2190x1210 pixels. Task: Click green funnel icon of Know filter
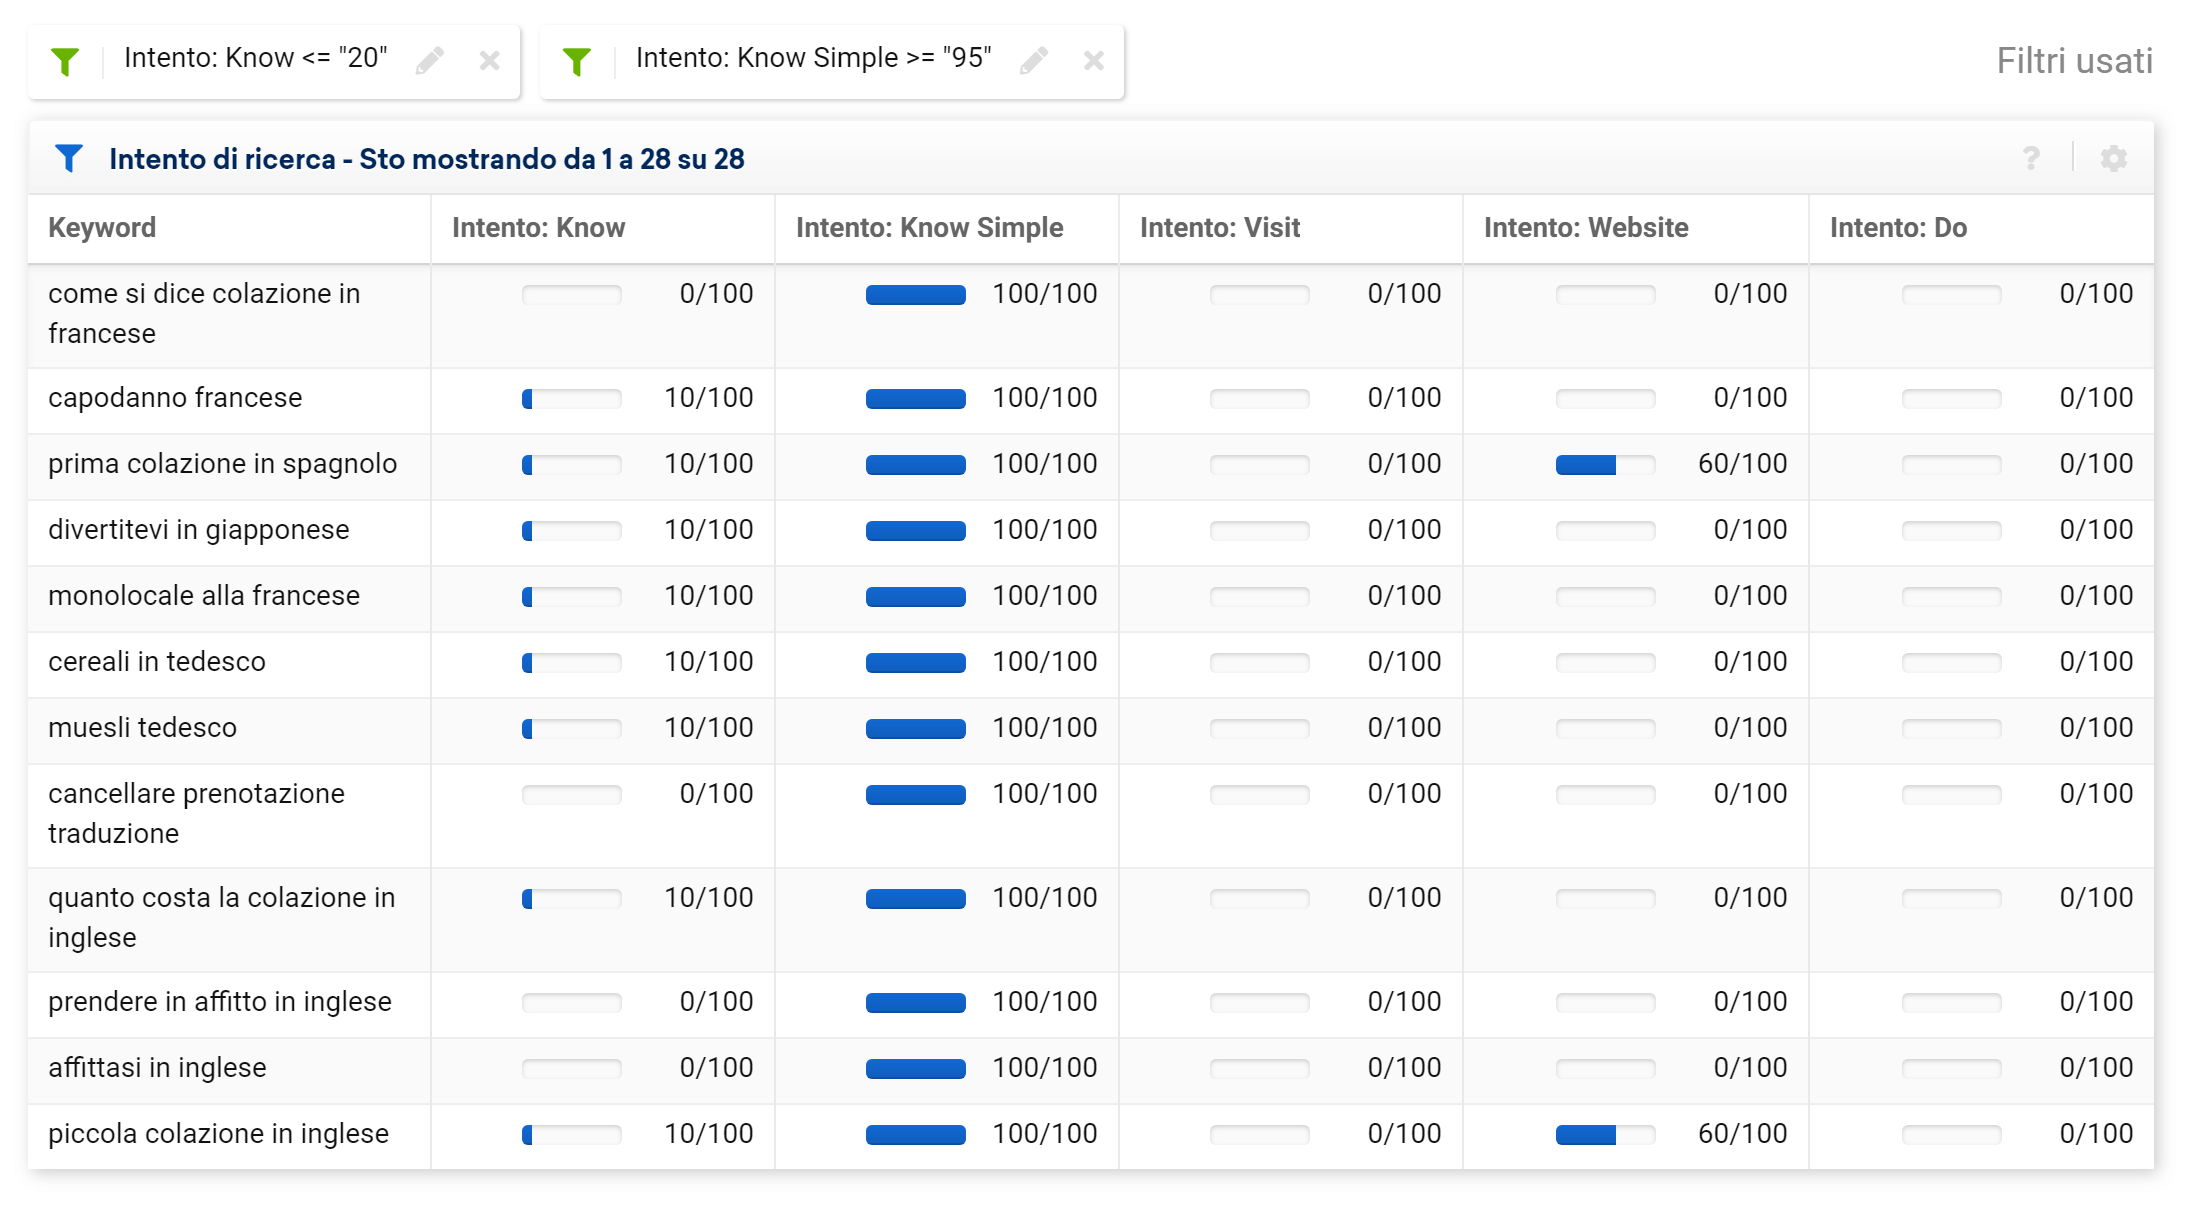(x=65, y=62)
